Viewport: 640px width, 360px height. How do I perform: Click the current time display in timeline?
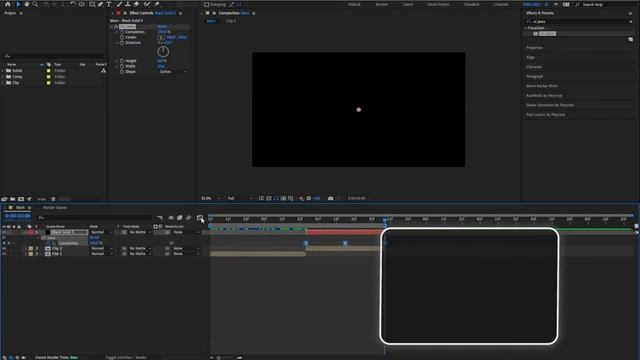tap(18, 216)
